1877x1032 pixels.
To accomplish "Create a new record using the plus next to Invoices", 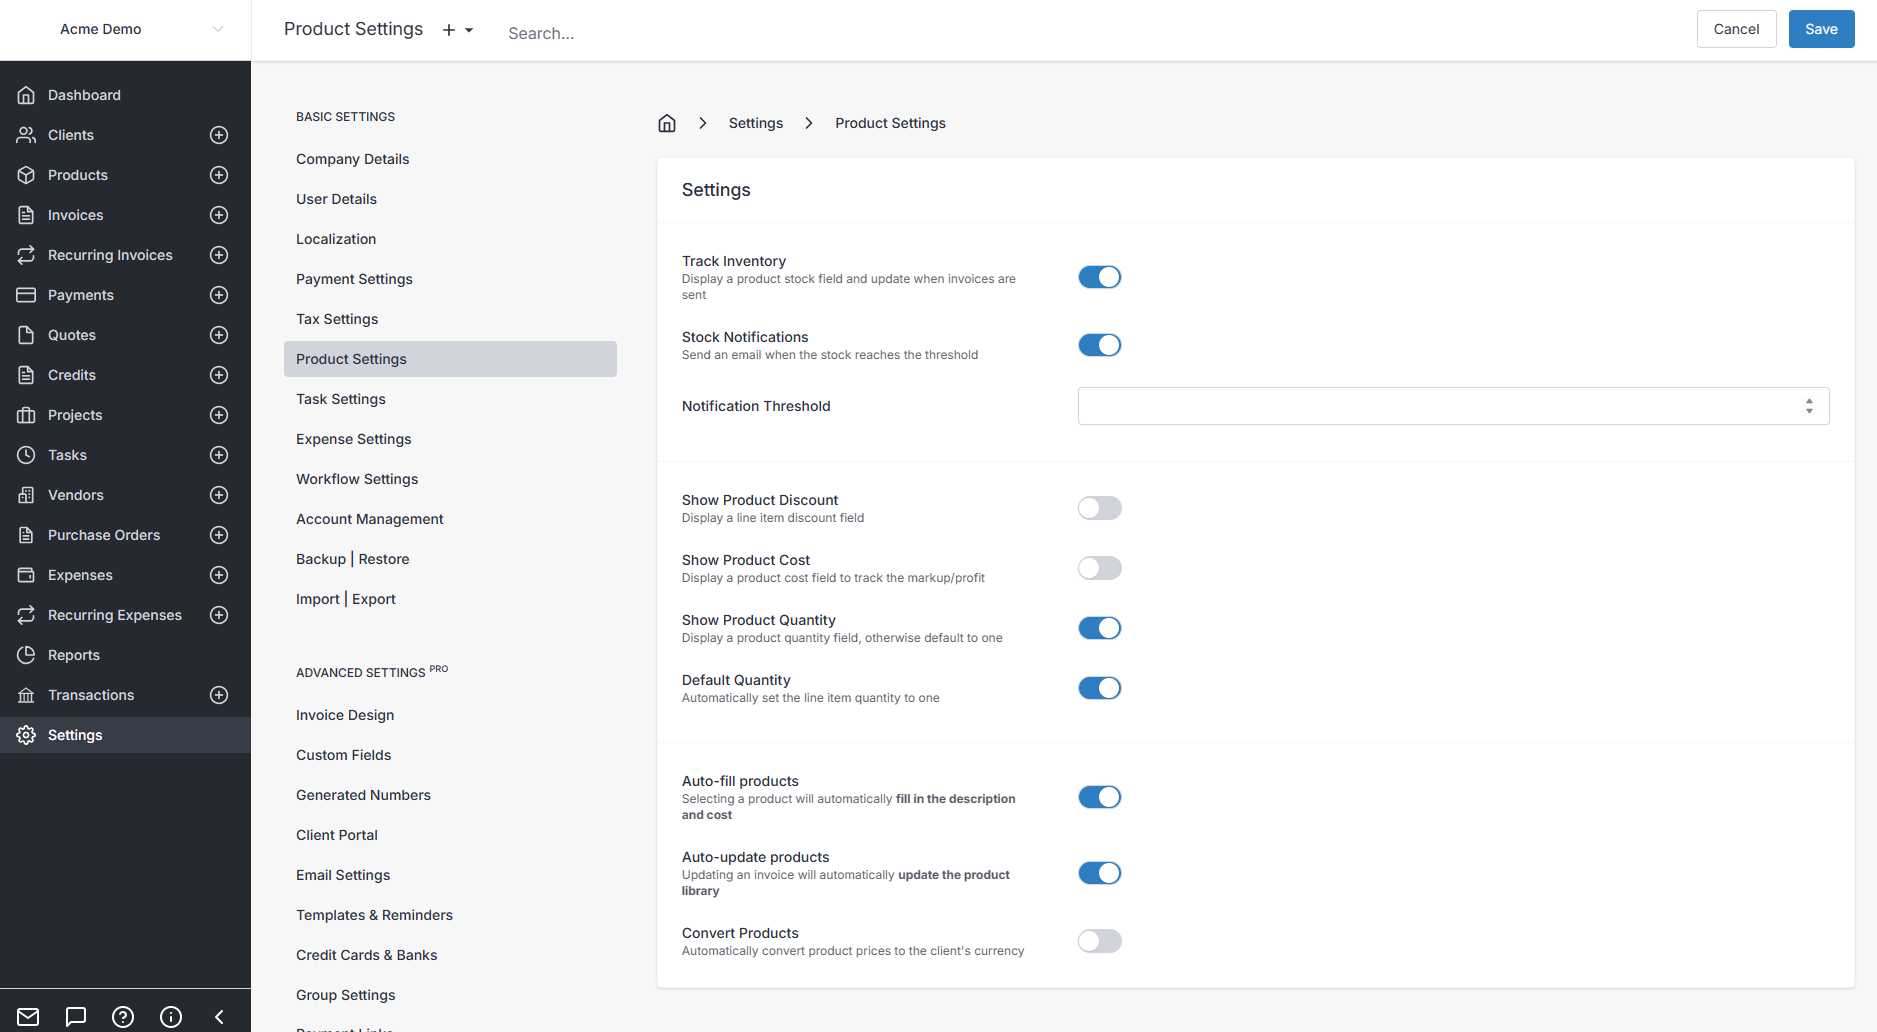I will click(x=219, y=214).
